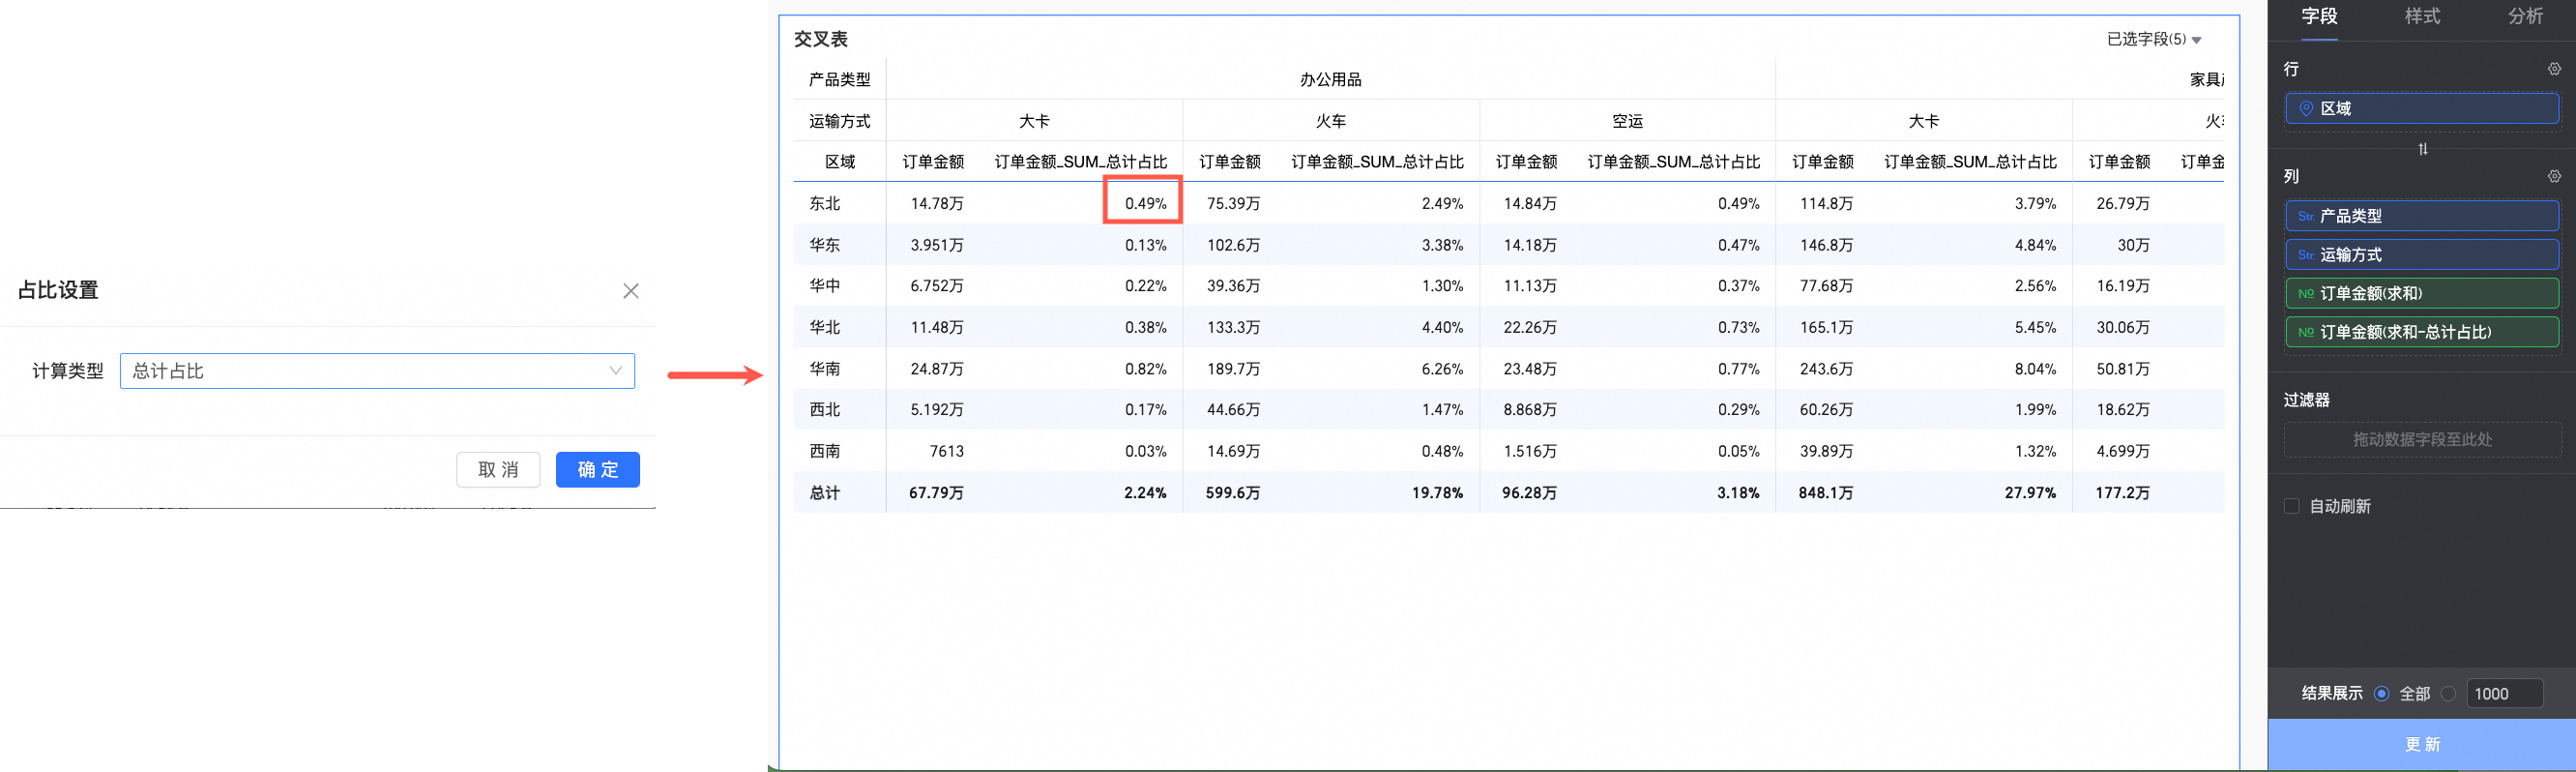2576x772 pixels.
Task: Click Str icon on 产品类型 field
Action: point(2305,216)
